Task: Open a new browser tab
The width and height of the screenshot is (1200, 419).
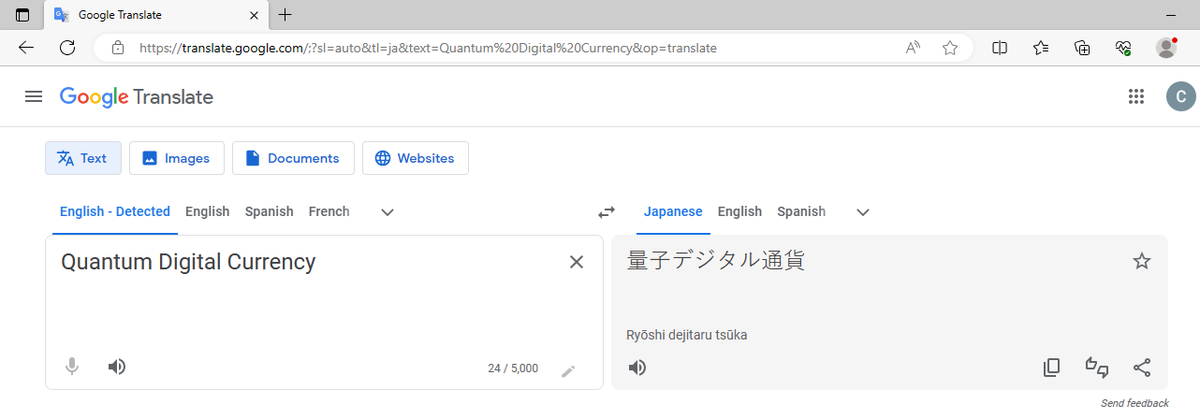Action: (286, 14)
